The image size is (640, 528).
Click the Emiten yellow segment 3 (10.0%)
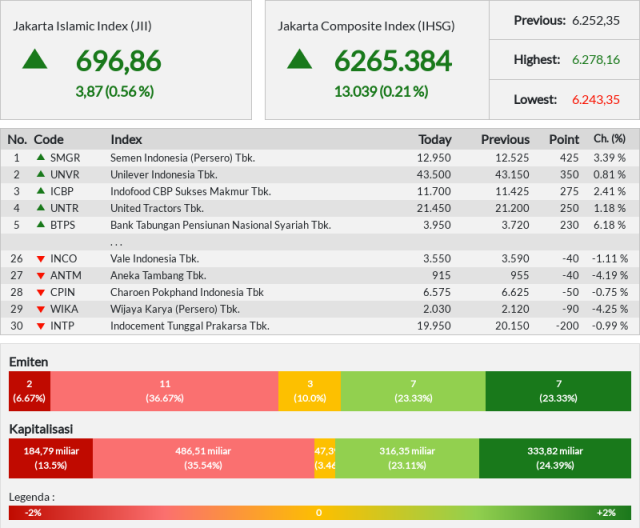point(309,391)
